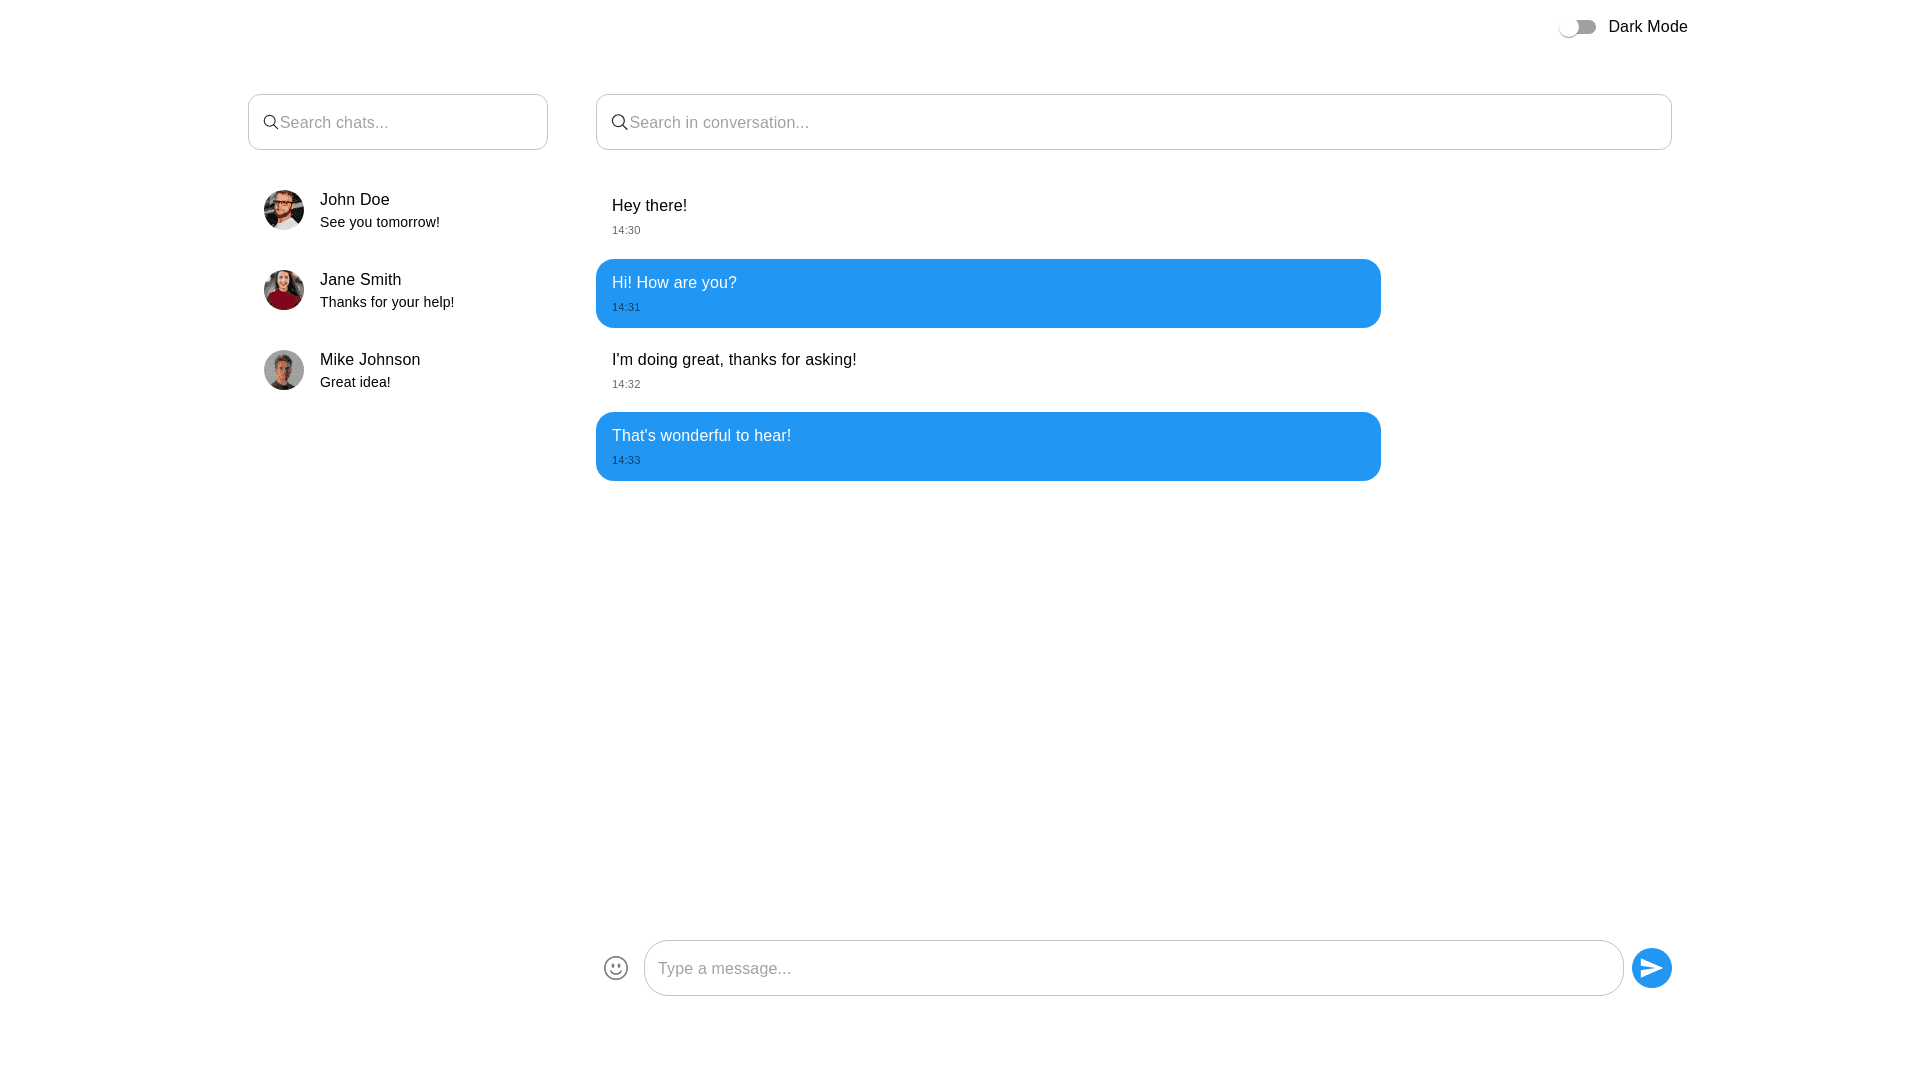This screenshot has height=1080, width=1920.
Task: Focus the Search chats input field
Action: pos(410,122)
